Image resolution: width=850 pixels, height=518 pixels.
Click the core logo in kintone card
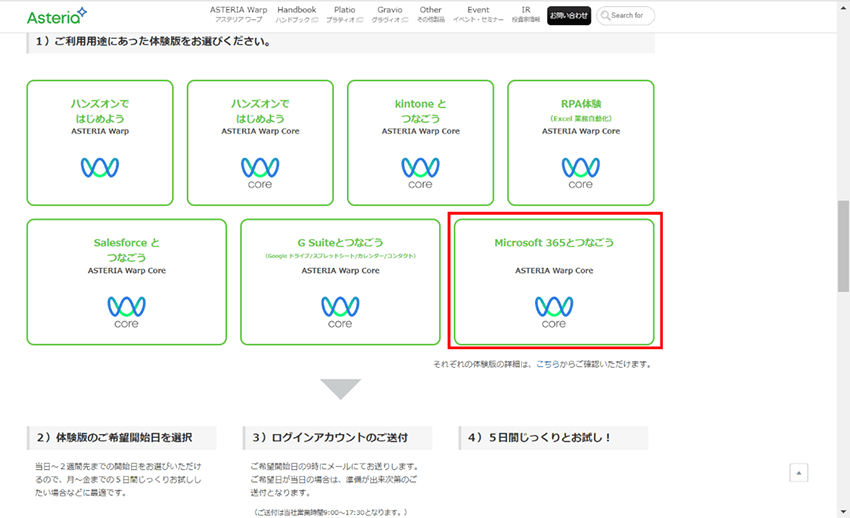pyautogui.click(x=421, y=173)
